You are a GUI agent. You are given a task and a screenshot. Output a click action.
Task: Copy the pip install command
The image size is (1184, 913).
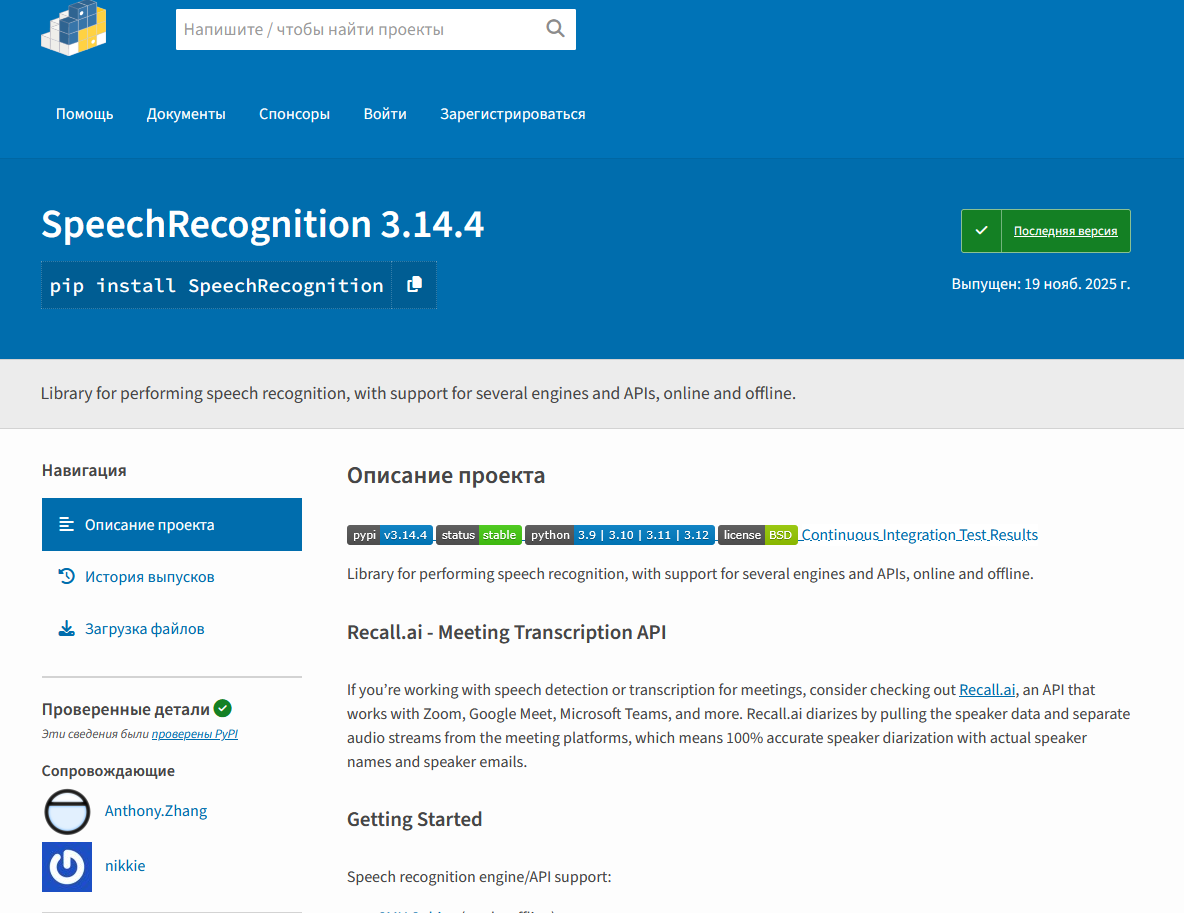coord(414,285)
